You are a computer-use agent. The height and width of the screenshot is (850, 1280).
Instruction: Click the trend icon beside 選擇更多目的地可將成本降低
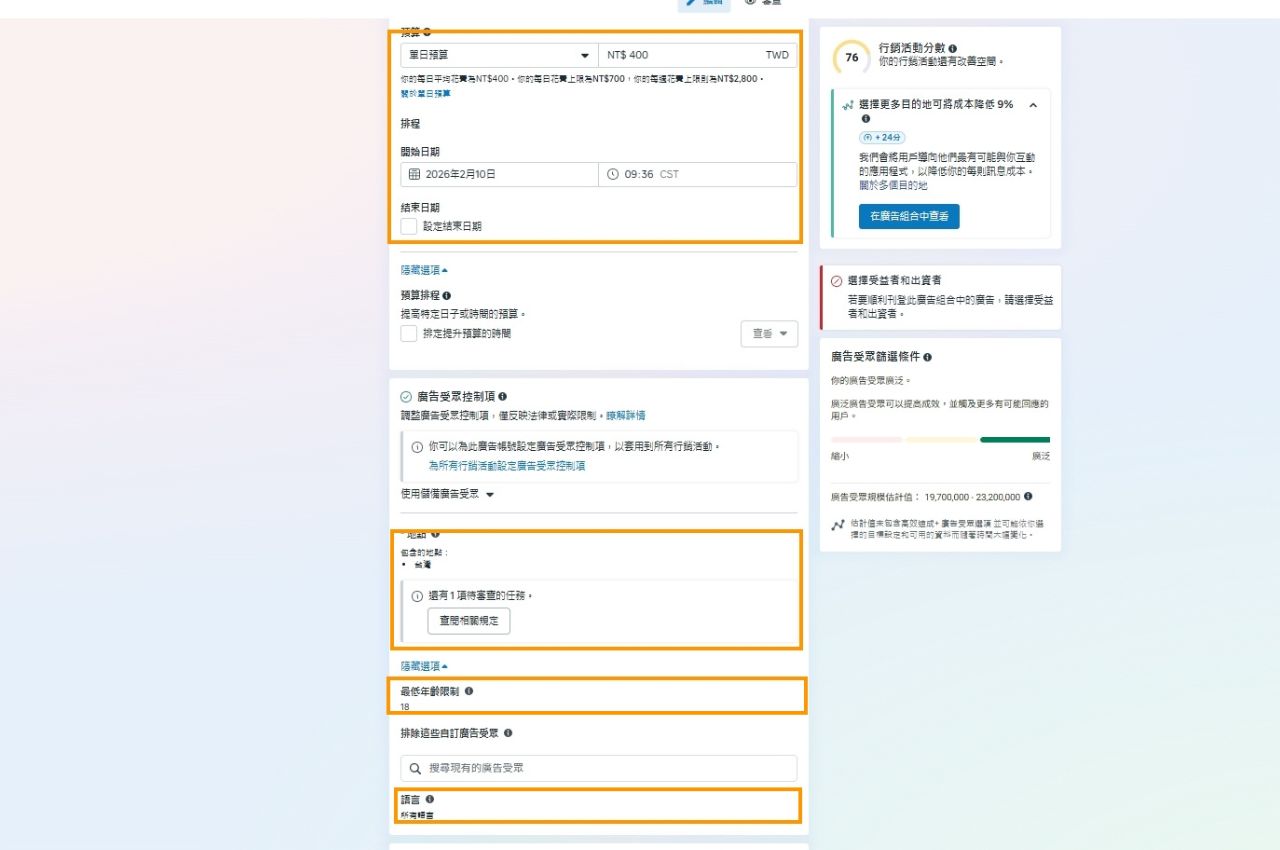[x=846, y=103]
